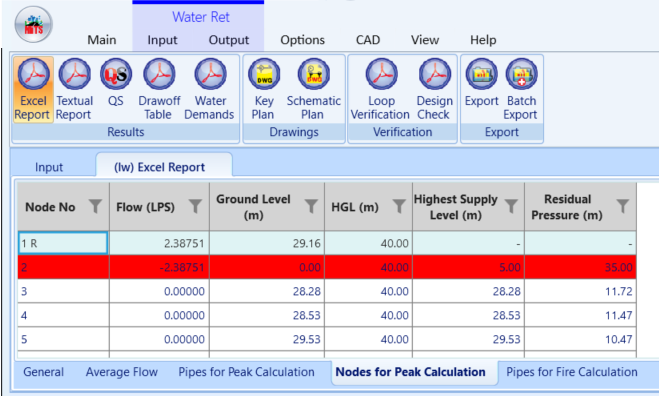Run Loop Verification
Viewport: 659px width, 396px height.
click(380, 90)
